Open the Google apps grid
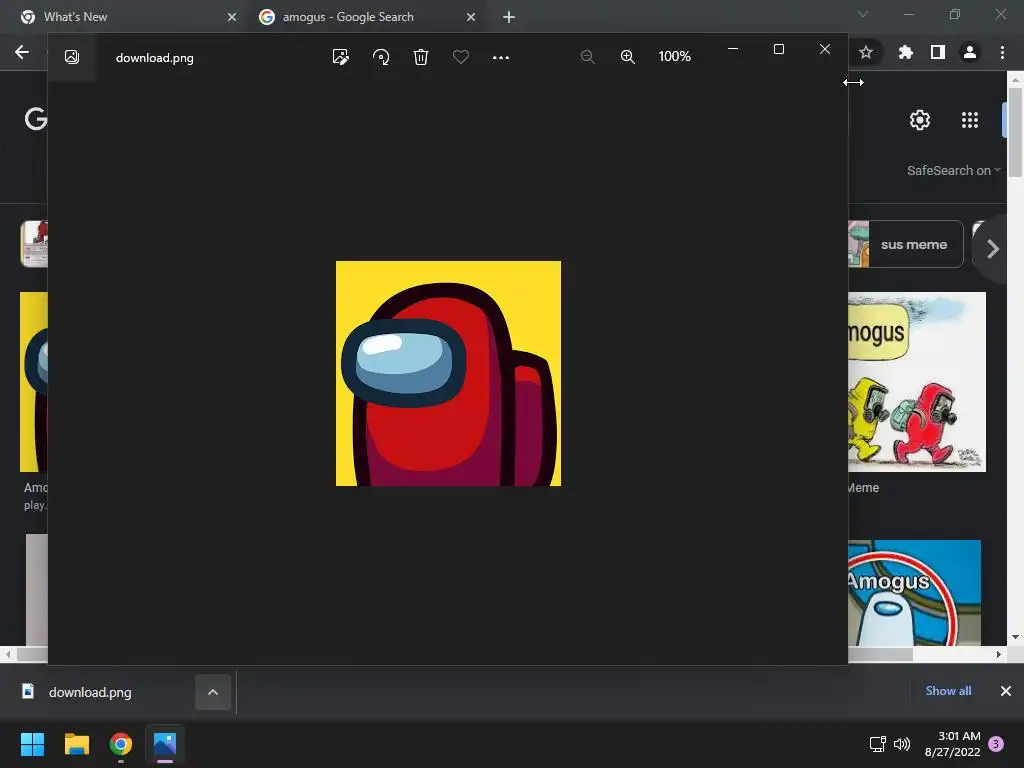This screenshot has height=768, width=1024. 970,120
